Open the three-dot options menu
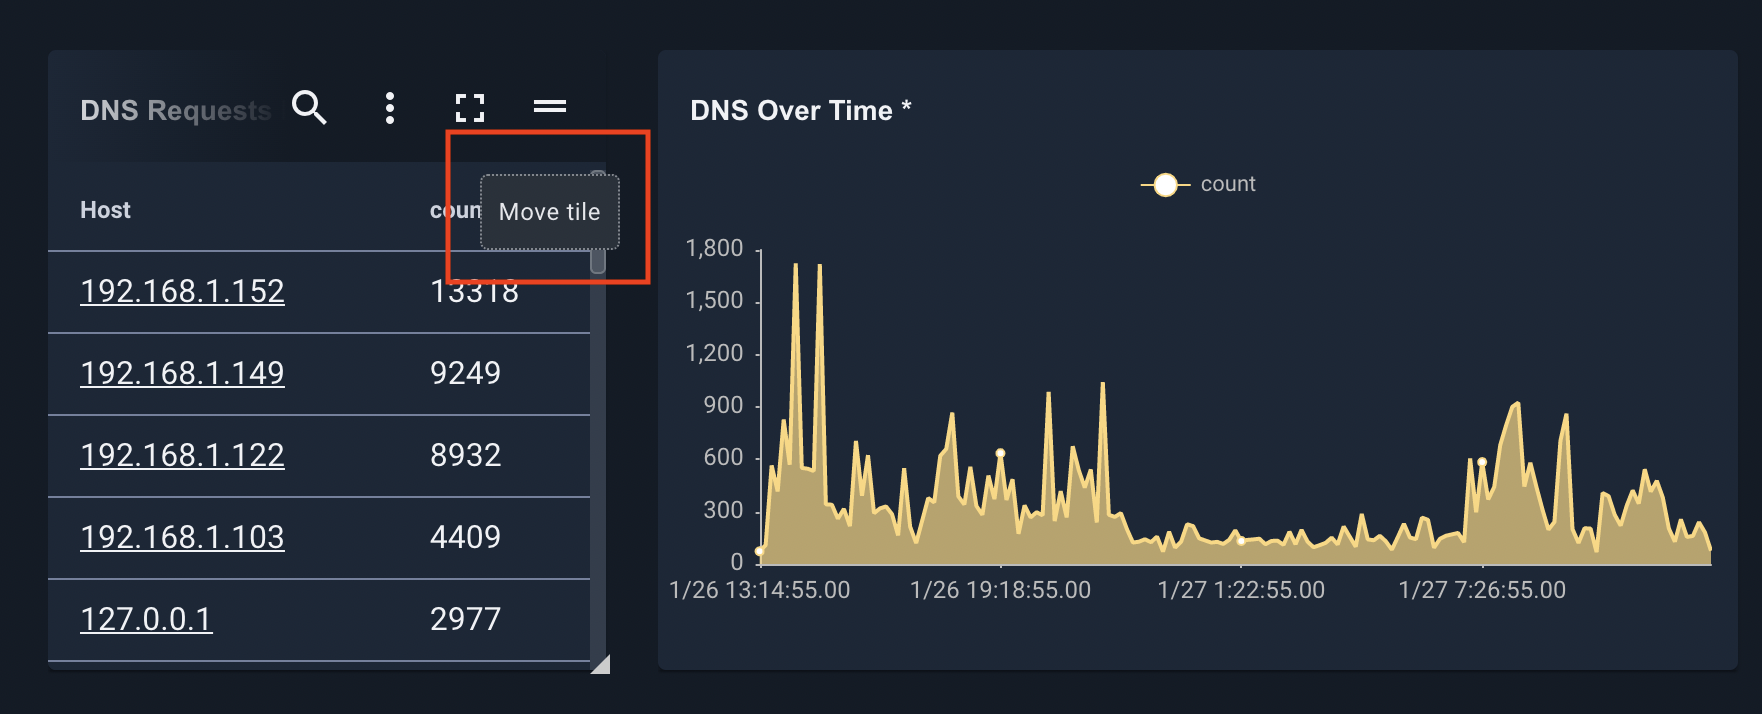 390,108
